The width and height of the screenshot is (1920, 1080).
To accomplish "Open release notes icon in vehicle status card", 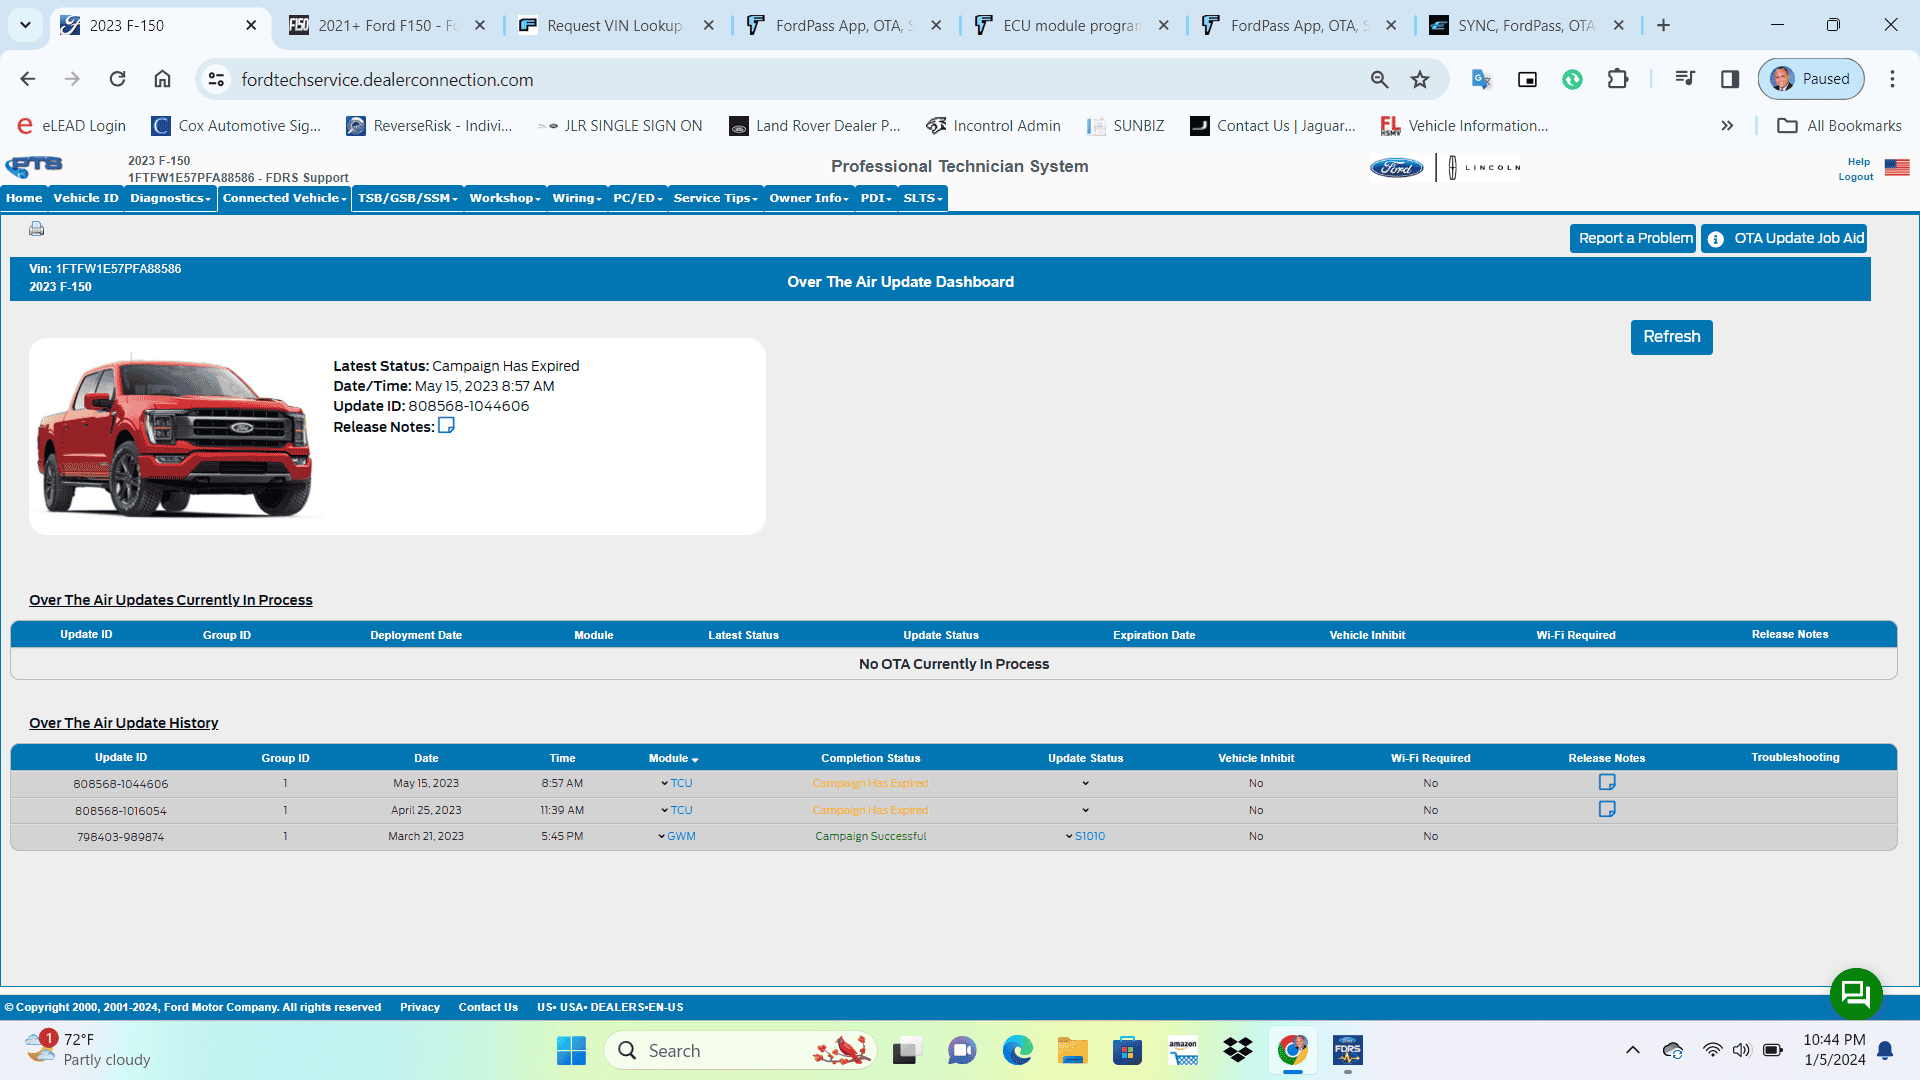I will (446, 426).
